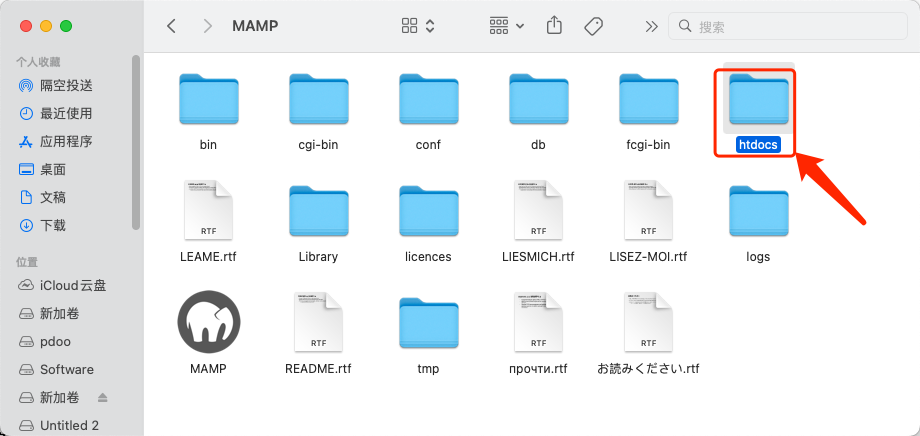Viewport: 920px width, 436px height.
Task: Click the Tags toolbar icon
Action: click(x=594, y=26)
